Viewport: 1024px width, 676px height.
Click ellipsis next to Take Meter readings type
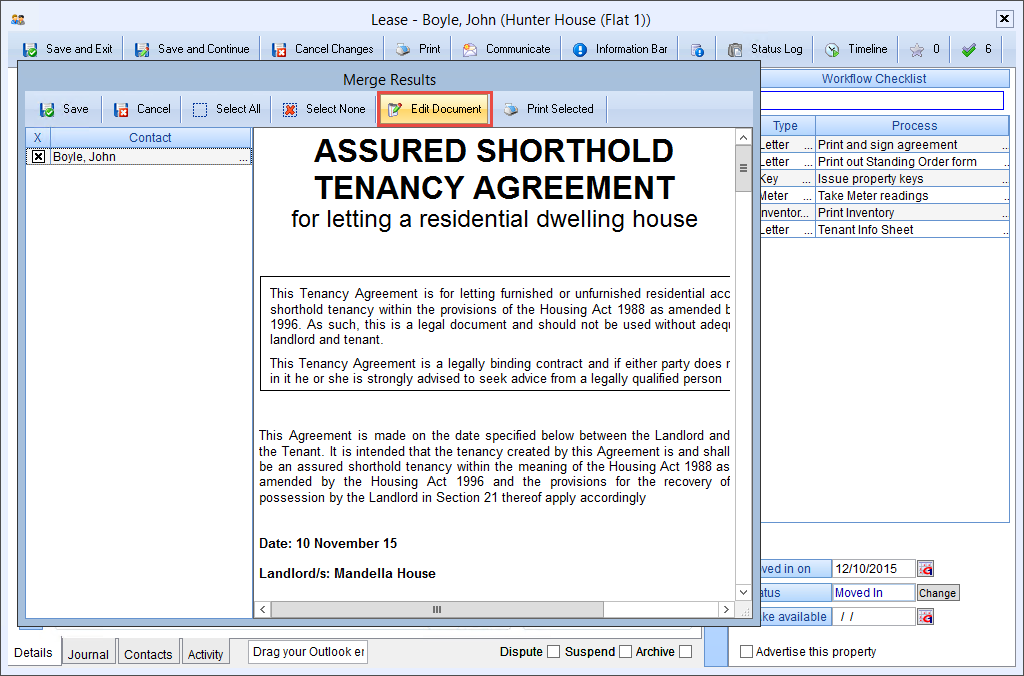click(808, 196)
